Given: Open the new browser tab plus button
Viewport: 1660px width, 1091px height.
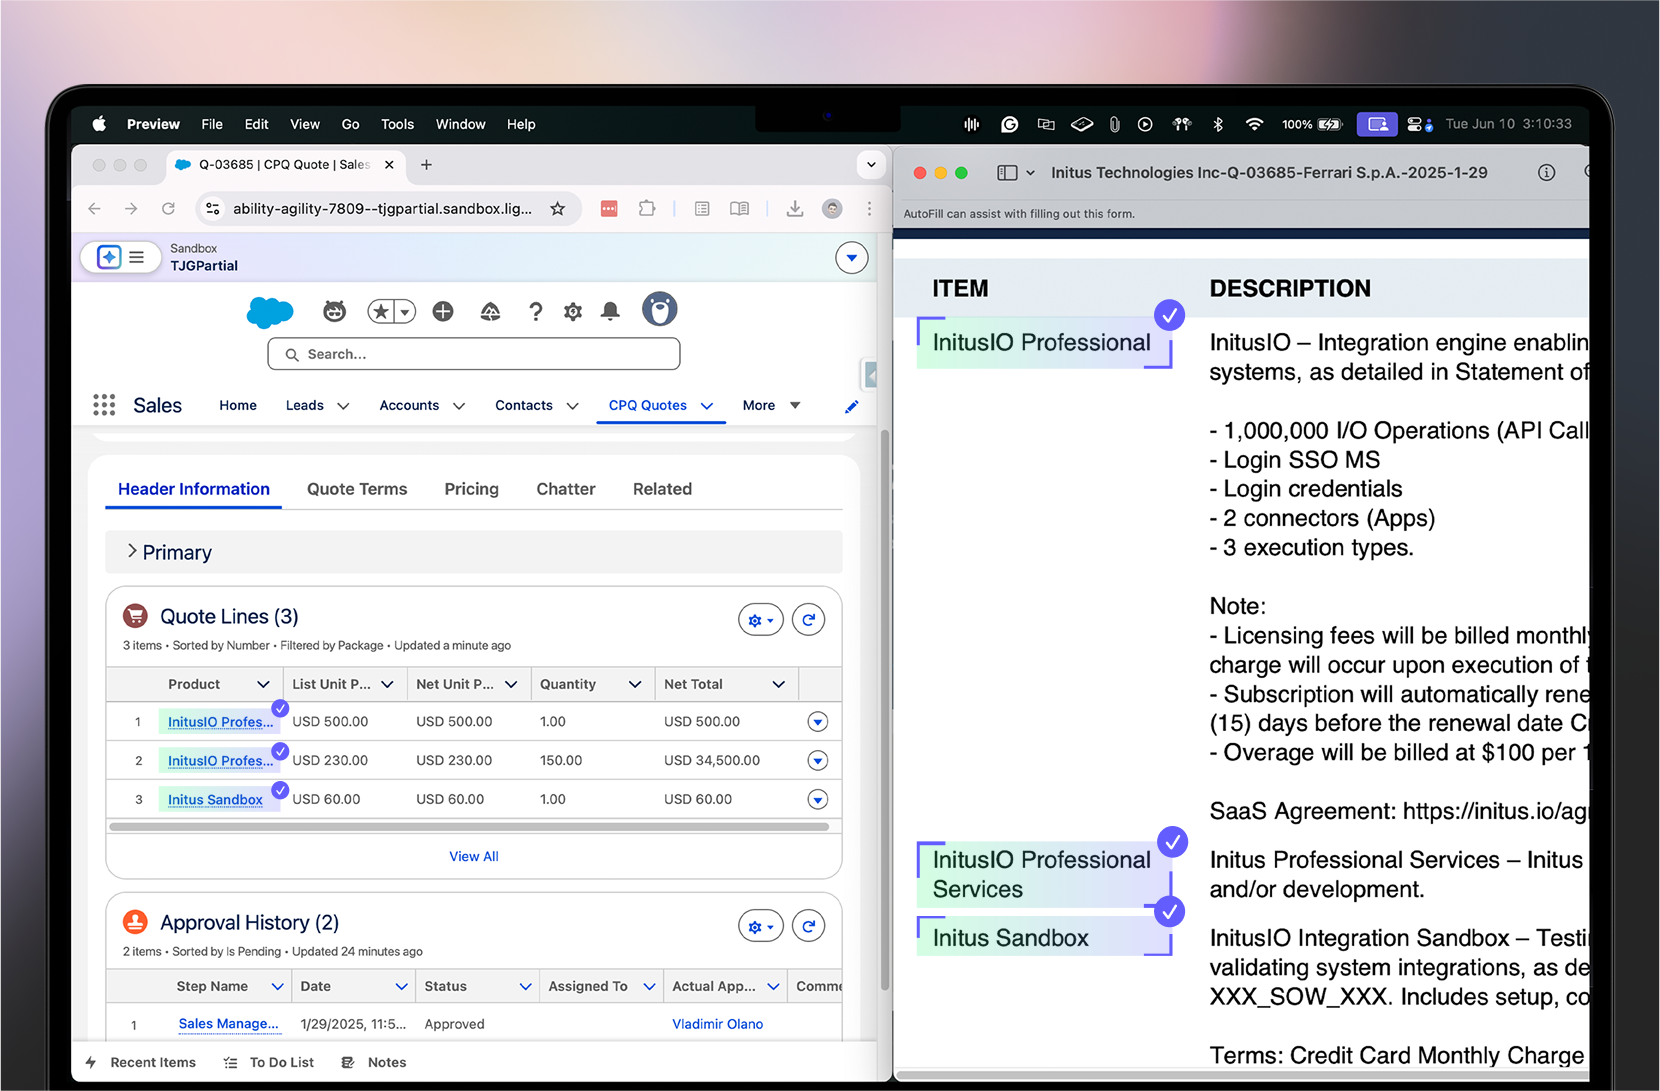Looking at the screenshot, I should (x=426, y=165).
